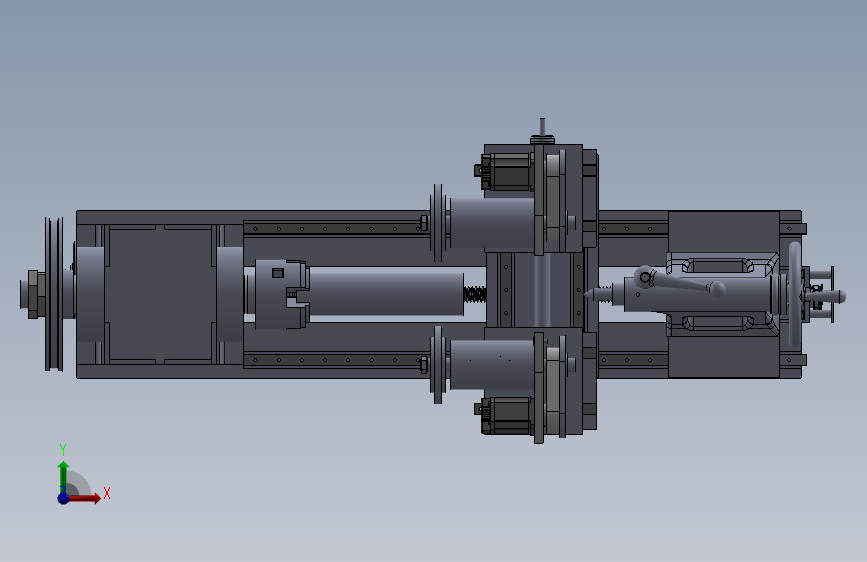Select the lower large cylinder on the carriage
Viewport: 867px width, 562px height.
[x=492, y=365]
